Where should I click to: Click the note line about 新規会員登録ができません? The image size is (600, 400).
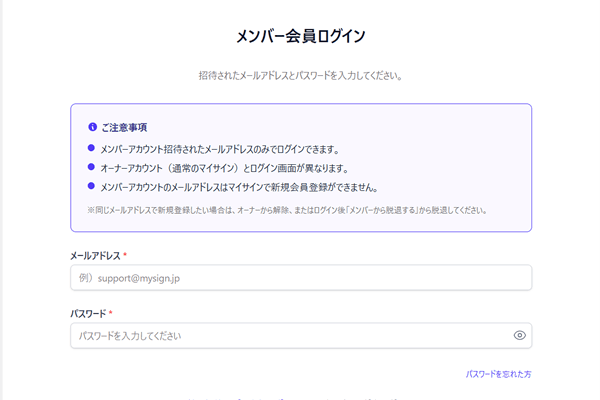pos(240,188)
